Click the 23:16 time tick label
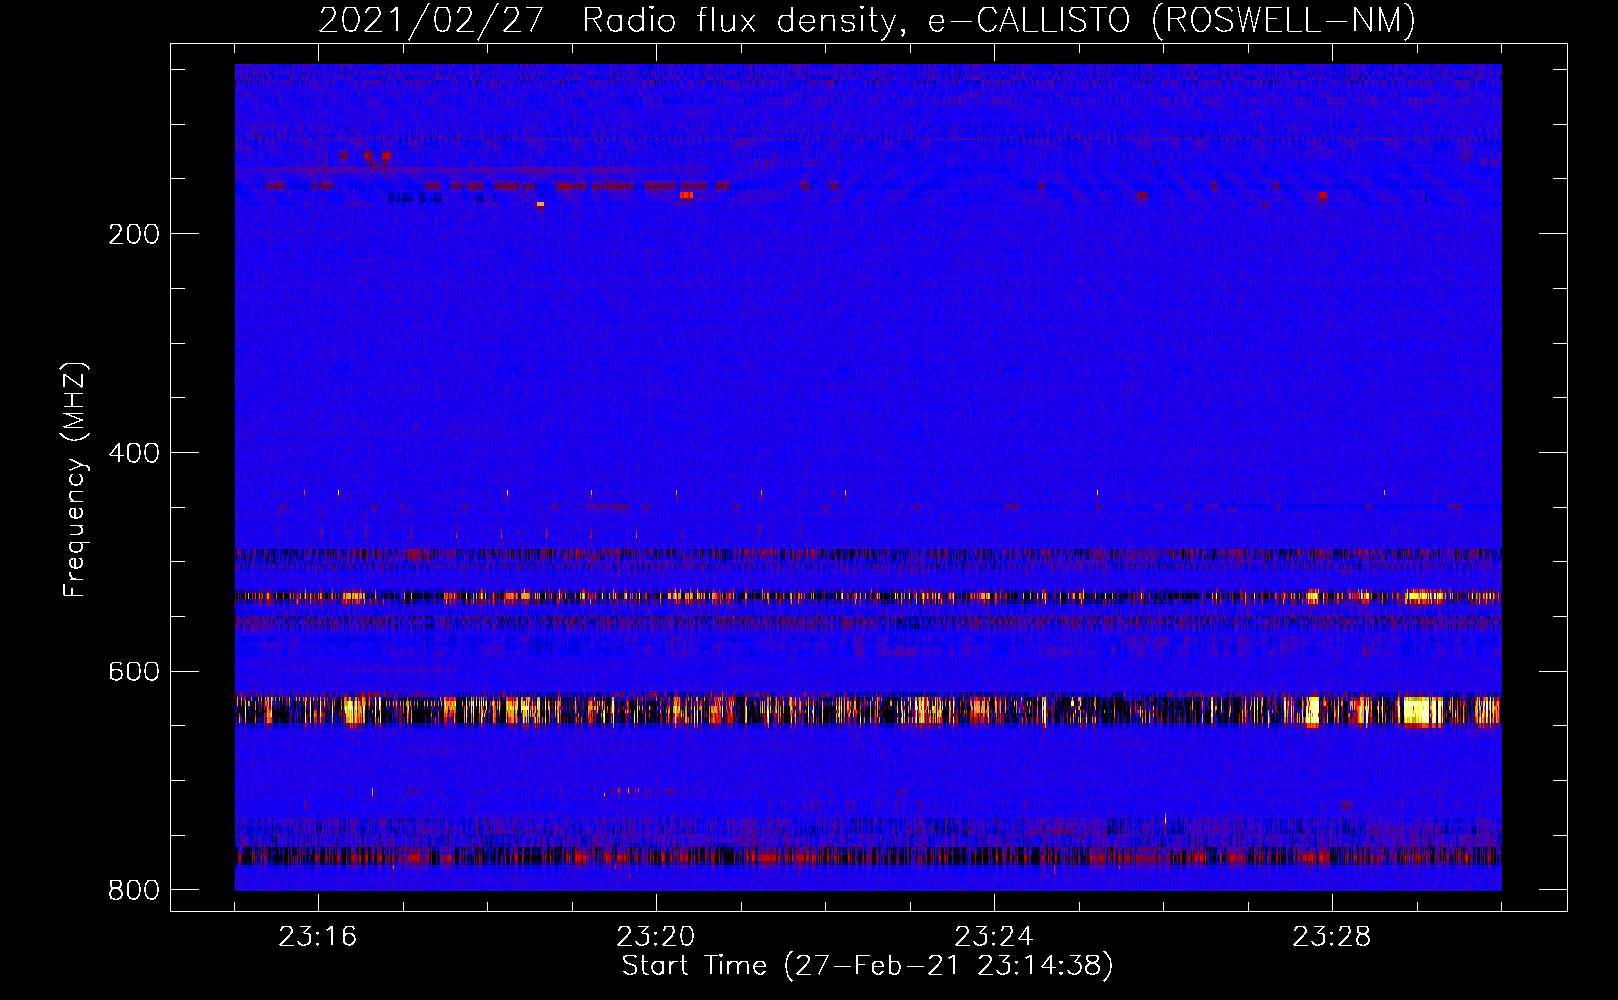Viewport: 1618px width, 1000px height. click(318, 937)
